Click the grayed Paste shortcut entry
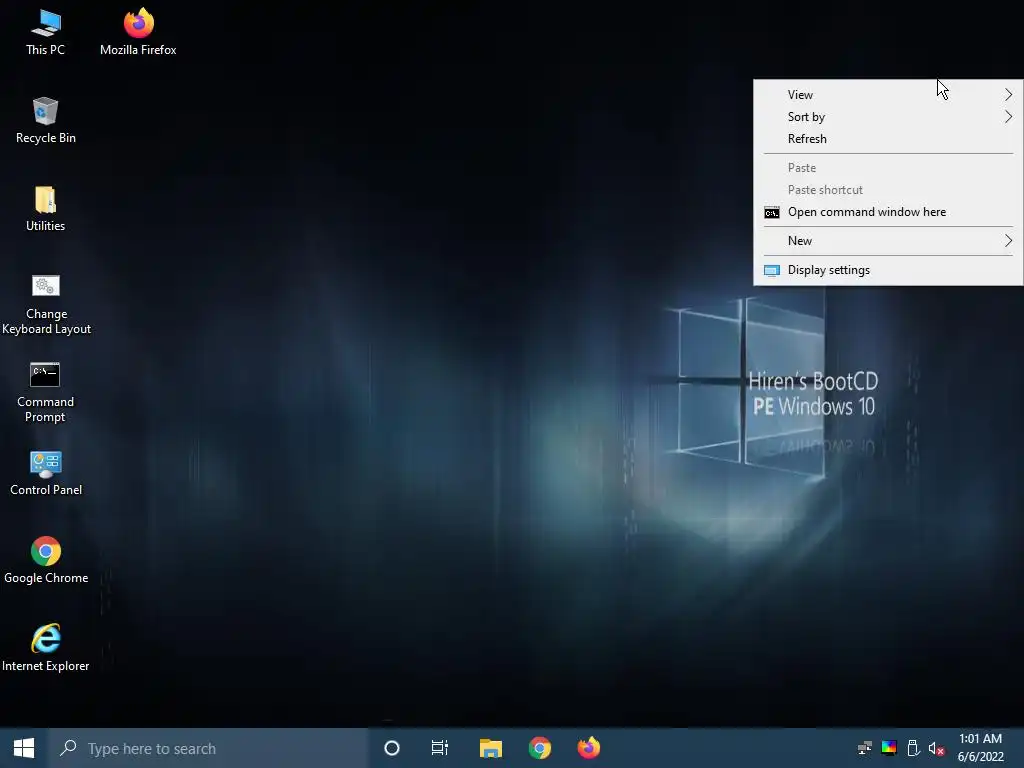The height and width of the screenshot is (768, 1024). tap(888, 190)
